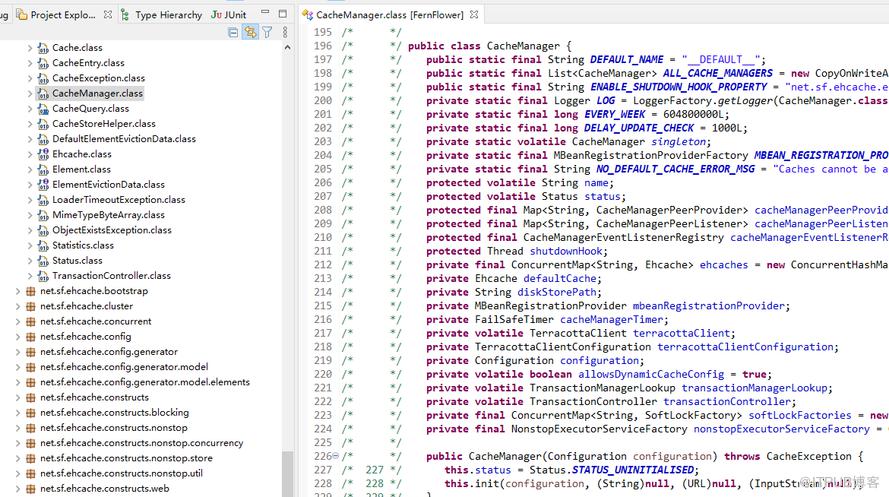This screenshot has height=497, width=889.
Task: Expand the net.sf.ehcache.config package
Action: (x=18, y=337)
